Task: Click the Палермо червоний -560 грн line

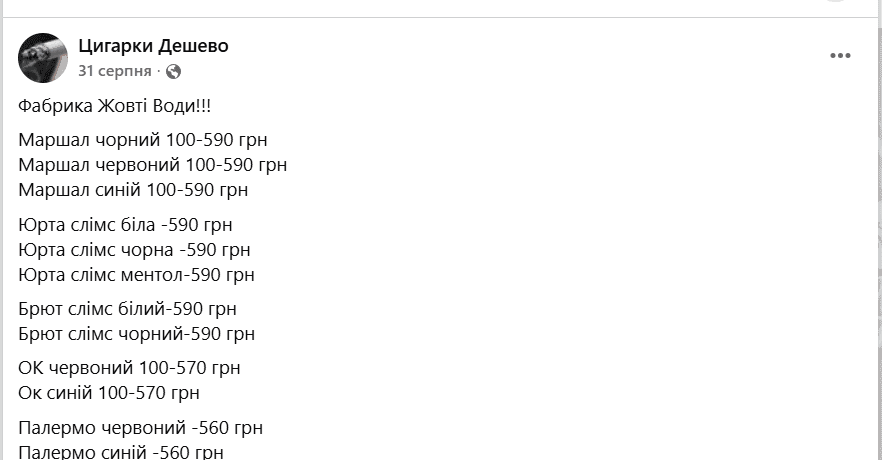Action: pos(140,428)
